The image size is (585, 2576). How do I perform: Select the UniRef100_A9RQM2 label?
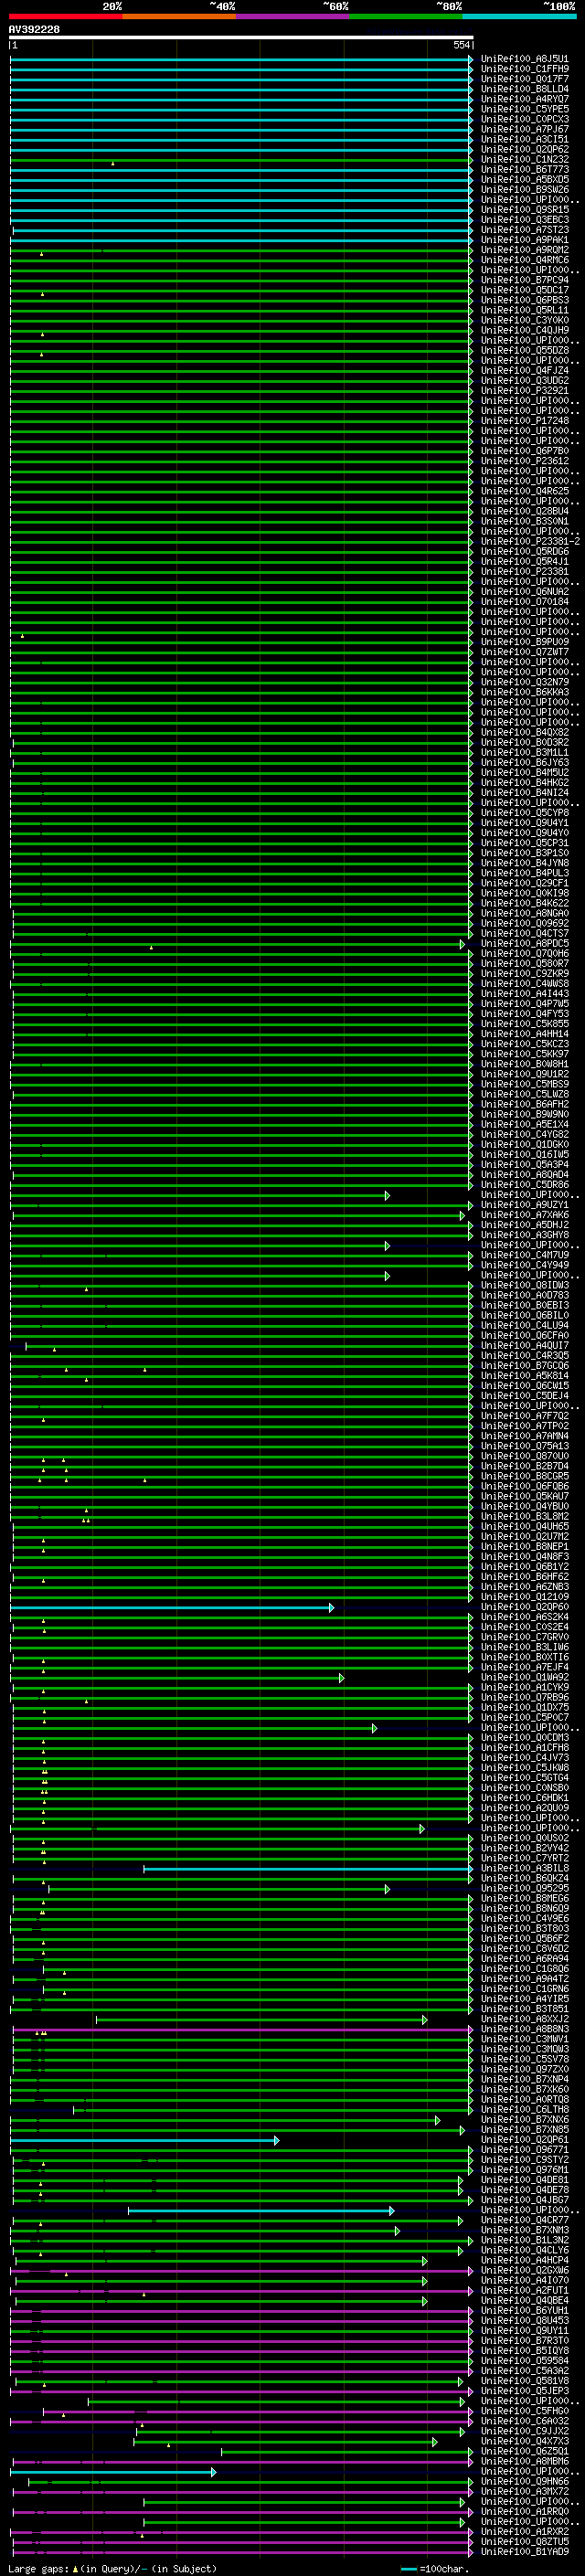coord(524,250)
